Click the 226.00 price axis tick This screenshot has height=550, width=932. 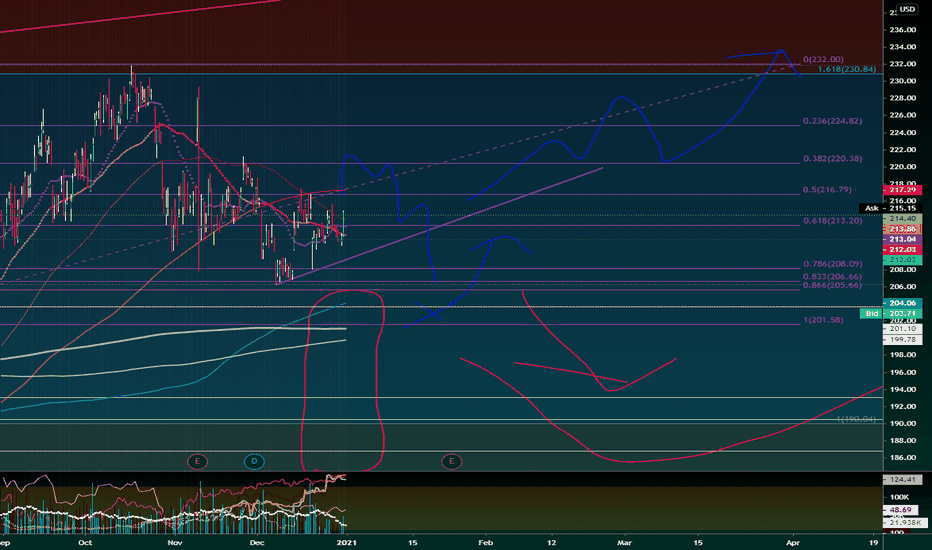pos(902,115)
